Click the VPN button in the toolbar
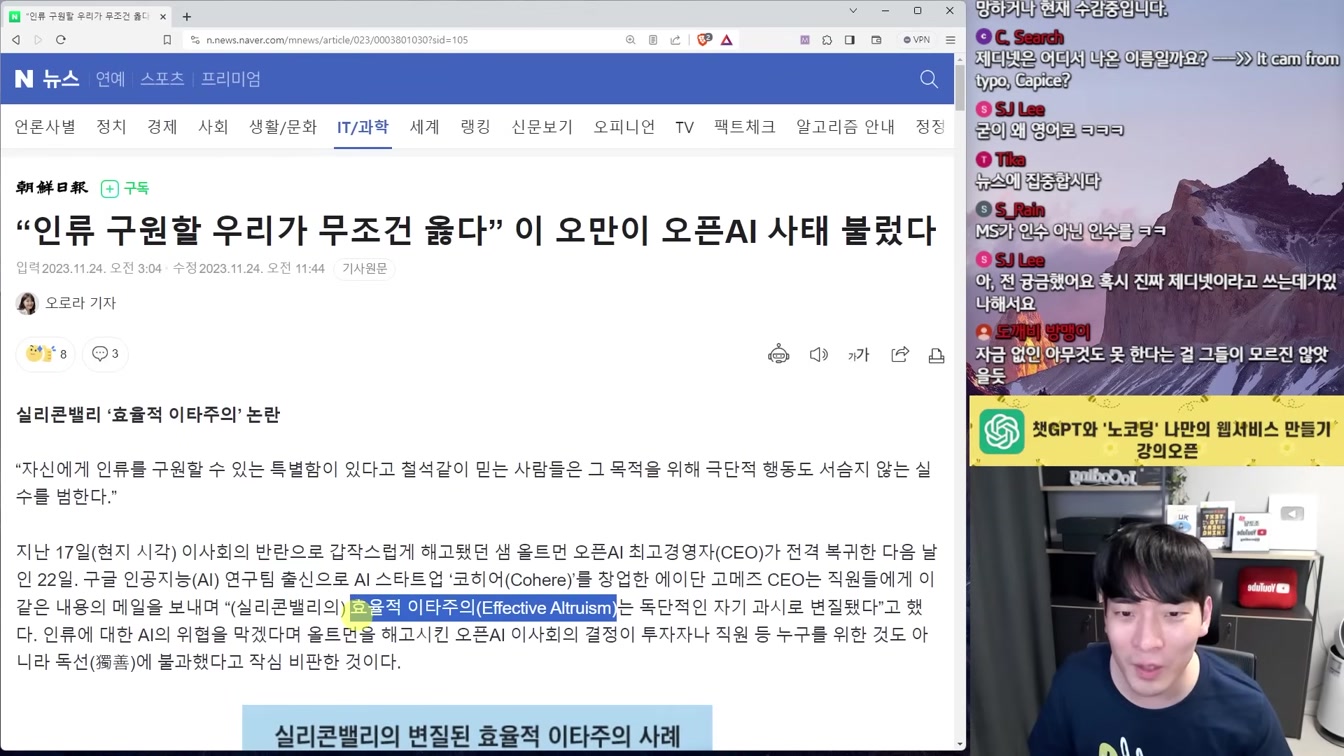This screenshot has width=1344, height=756. coord(917,40)
